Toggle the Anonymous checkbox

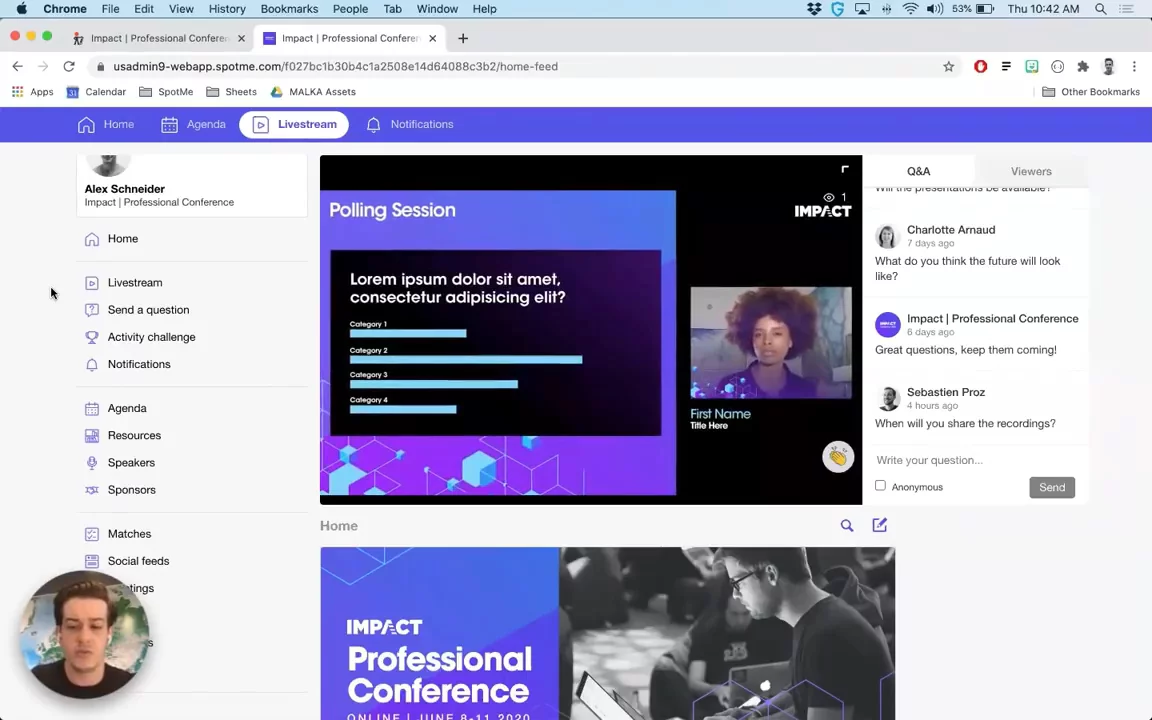click(880, 486)
